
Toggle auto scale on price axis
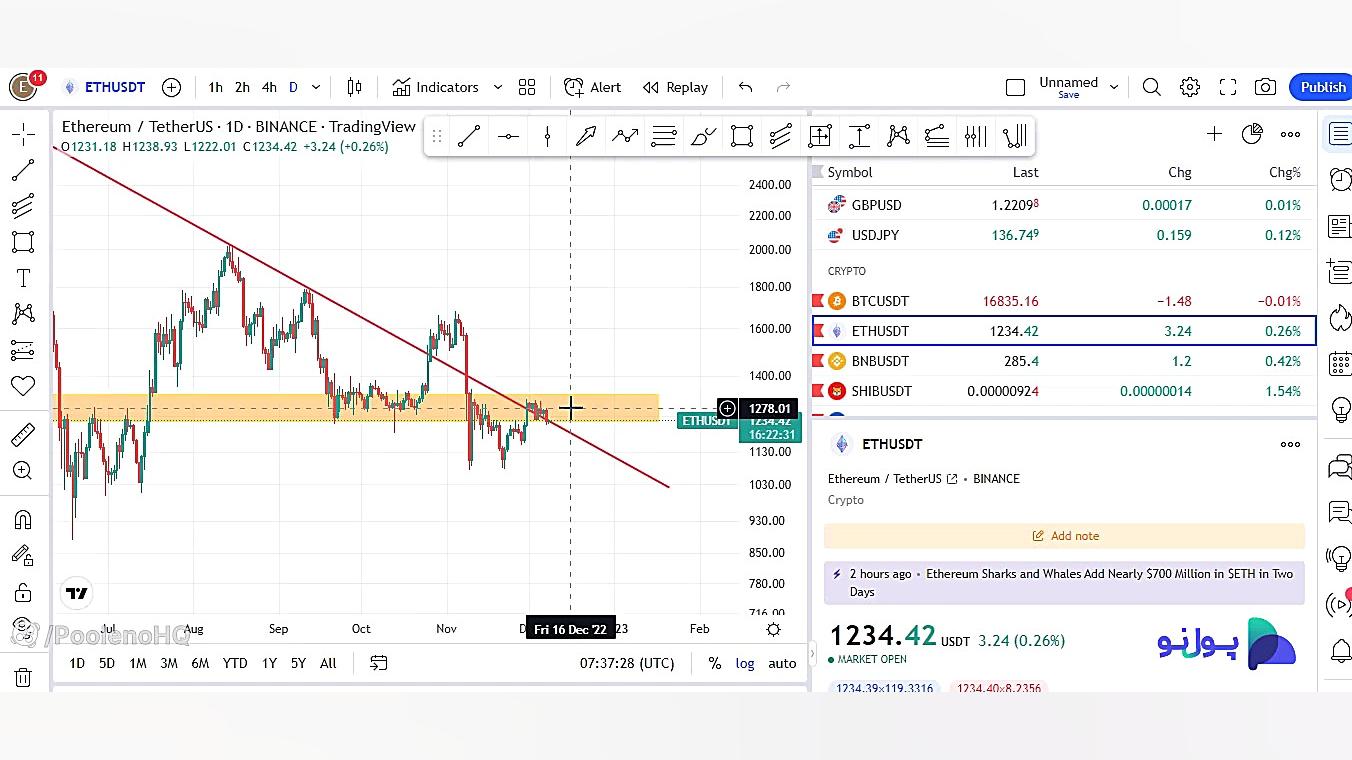click(x=782, y=663)
